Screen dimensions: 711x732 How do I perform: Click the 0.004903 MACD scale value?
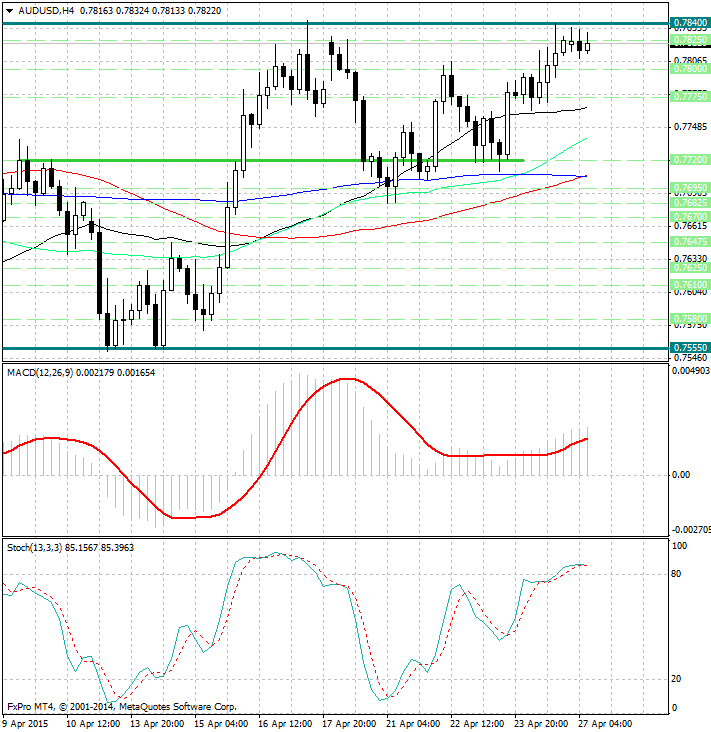click(691, 371)
